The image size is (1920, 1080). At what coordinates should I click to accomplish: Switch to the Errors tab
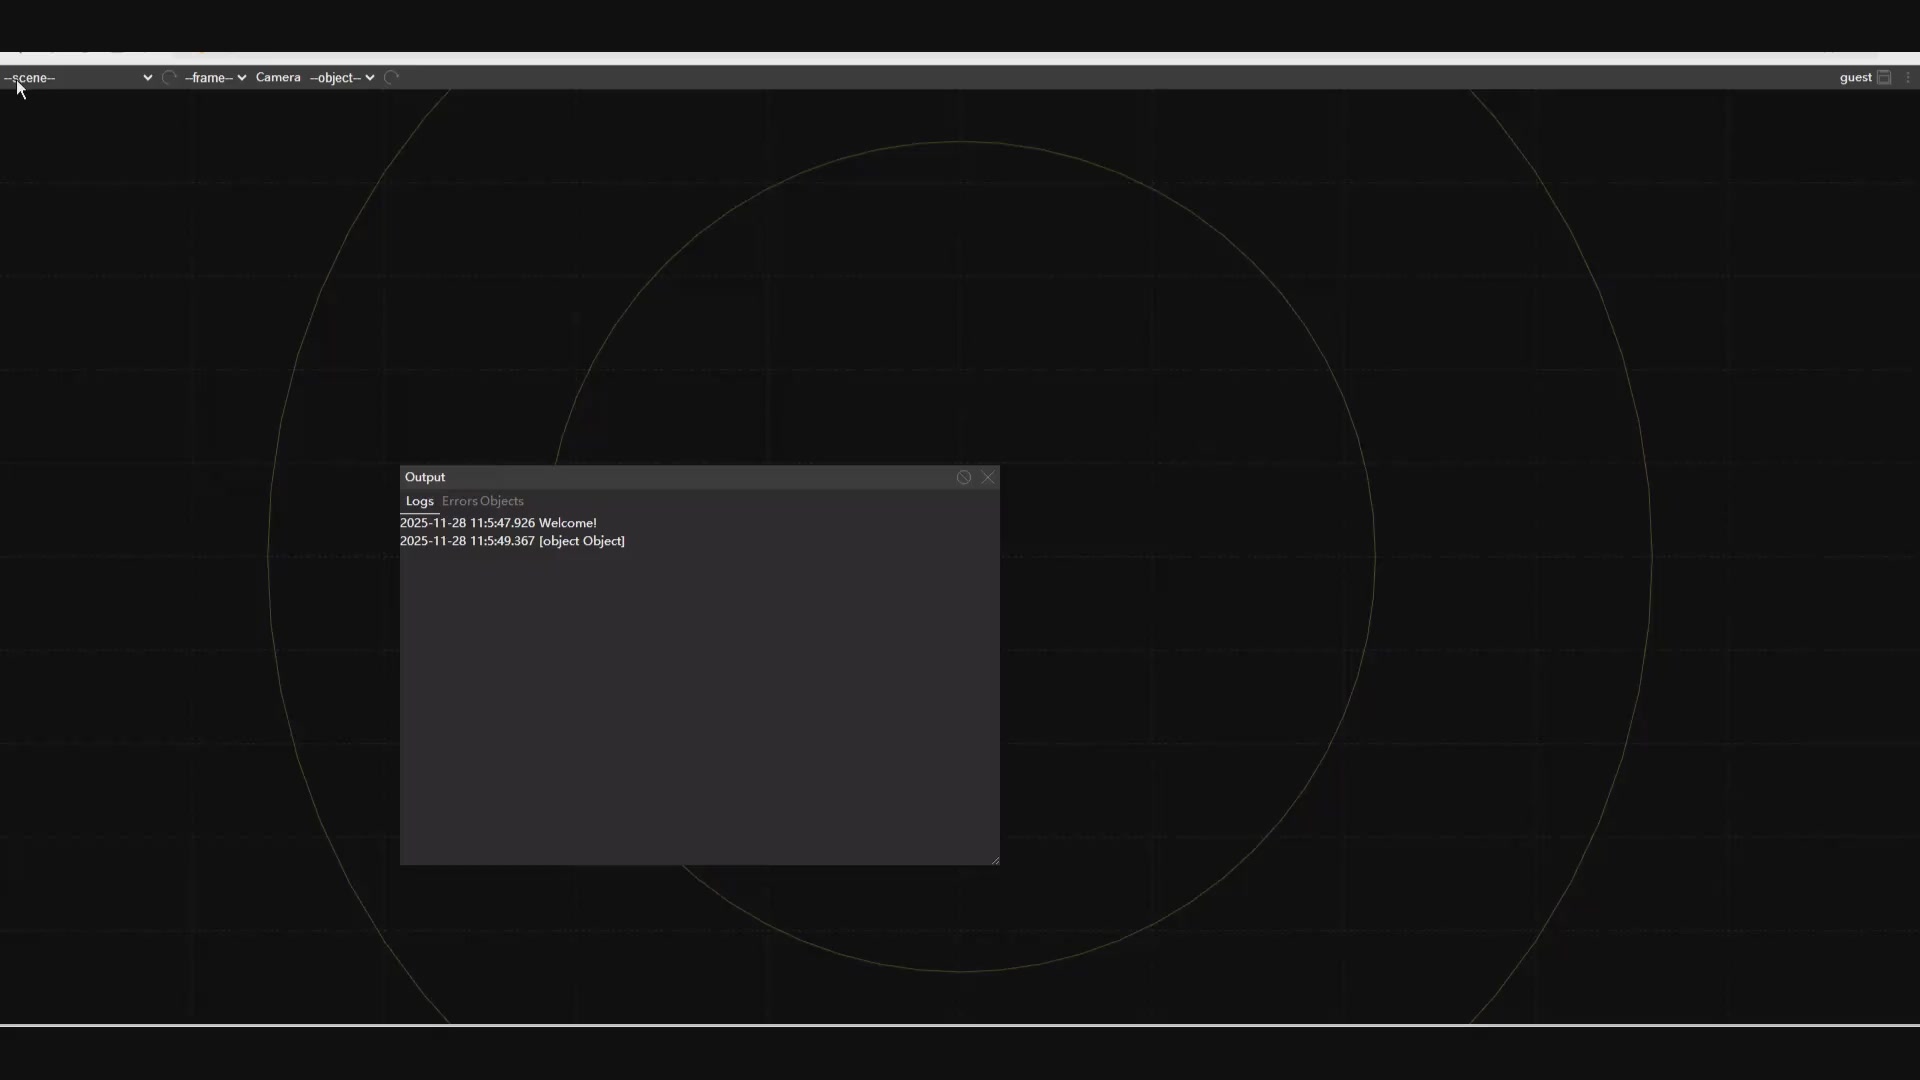(459, 501)
